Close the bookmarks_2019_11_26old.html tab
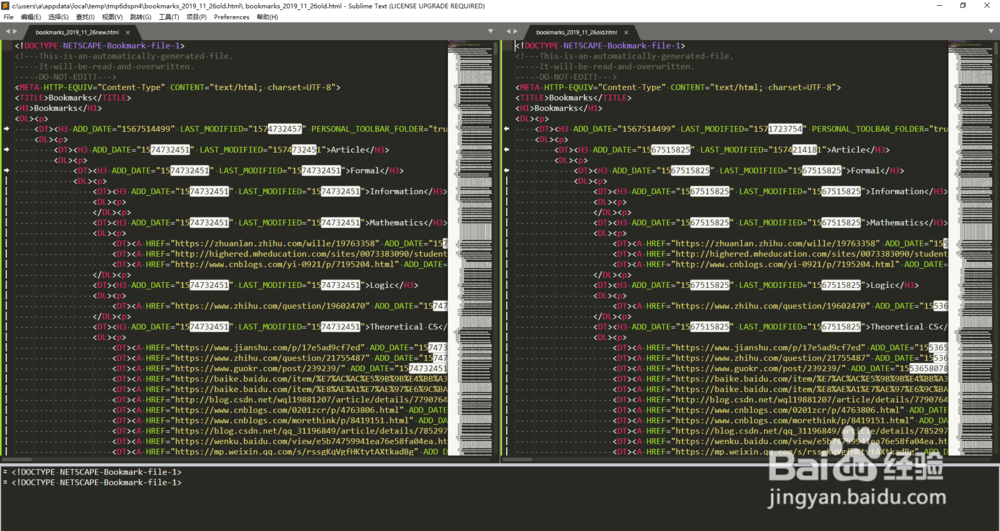1000x531 pixels. (626, 32)
